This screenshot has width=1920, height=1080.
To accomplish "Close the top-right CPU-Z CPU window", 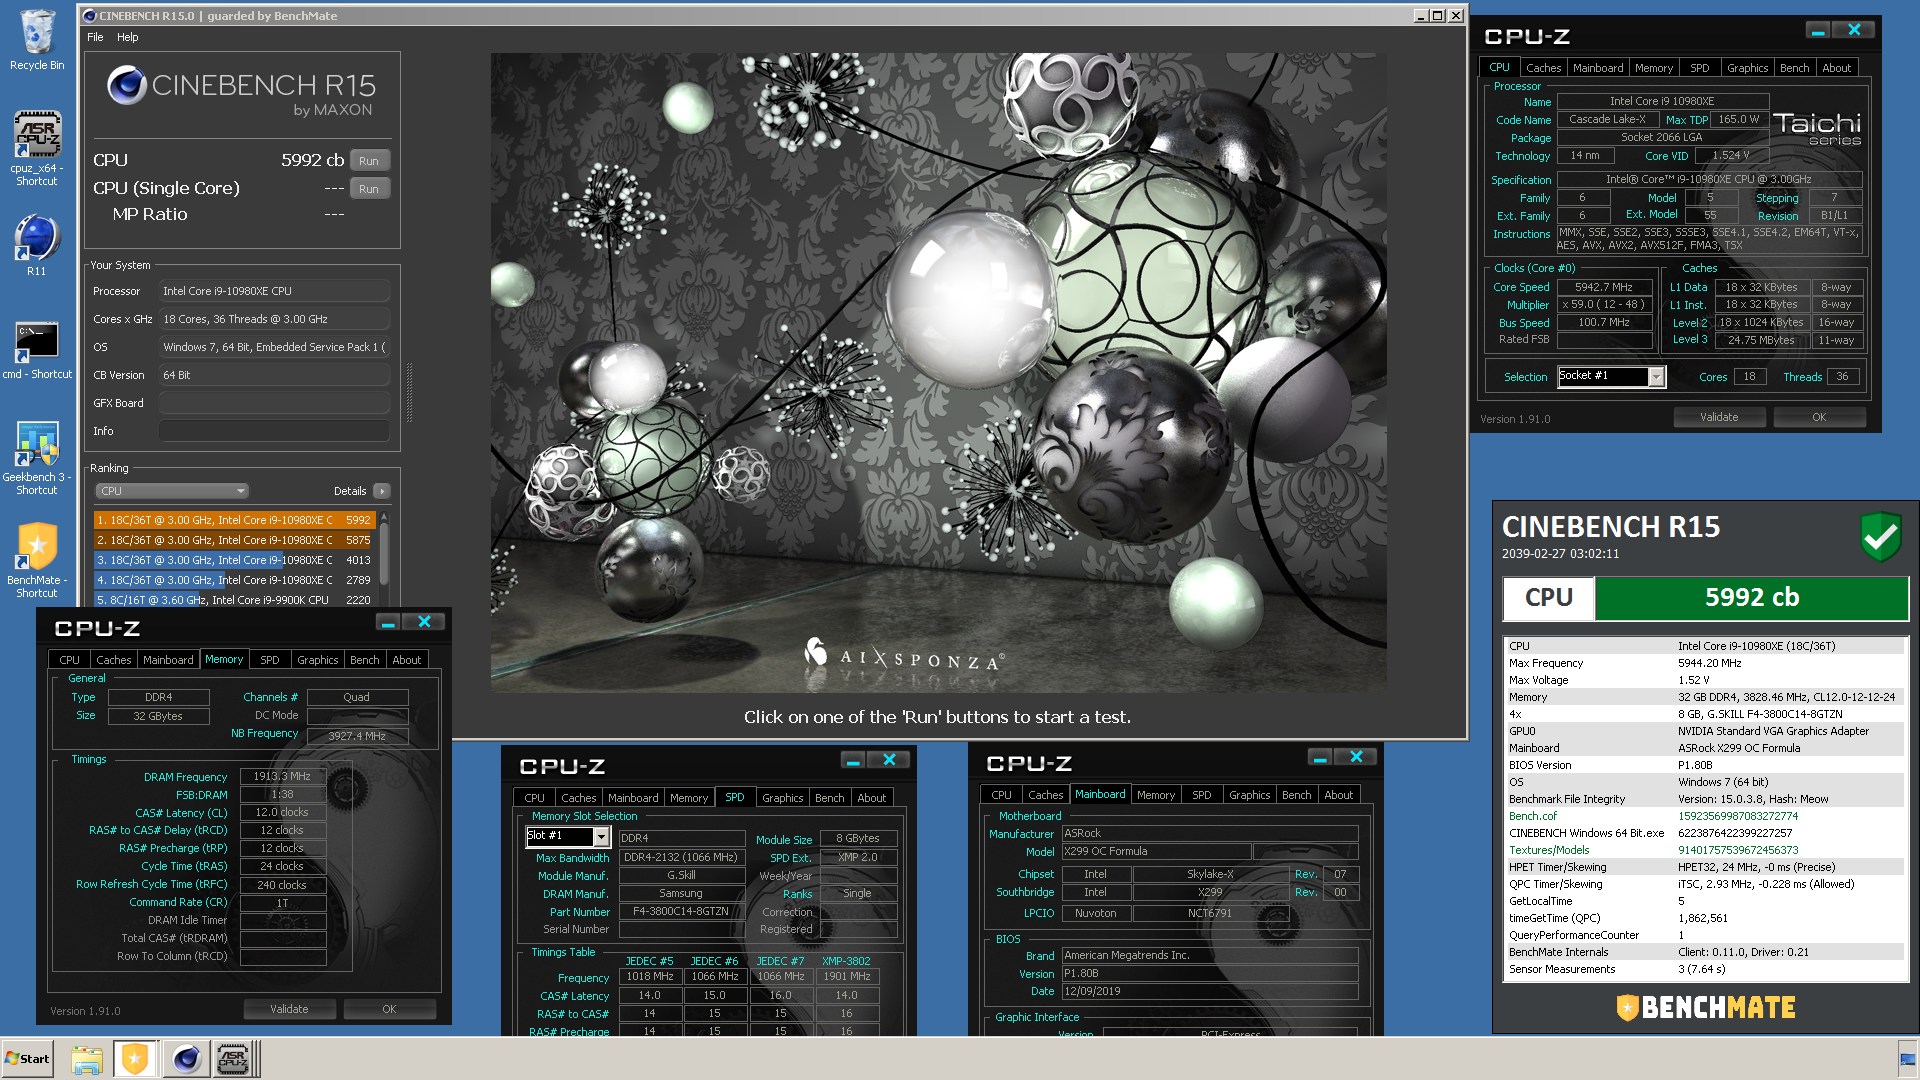I will coord(1854,31).
